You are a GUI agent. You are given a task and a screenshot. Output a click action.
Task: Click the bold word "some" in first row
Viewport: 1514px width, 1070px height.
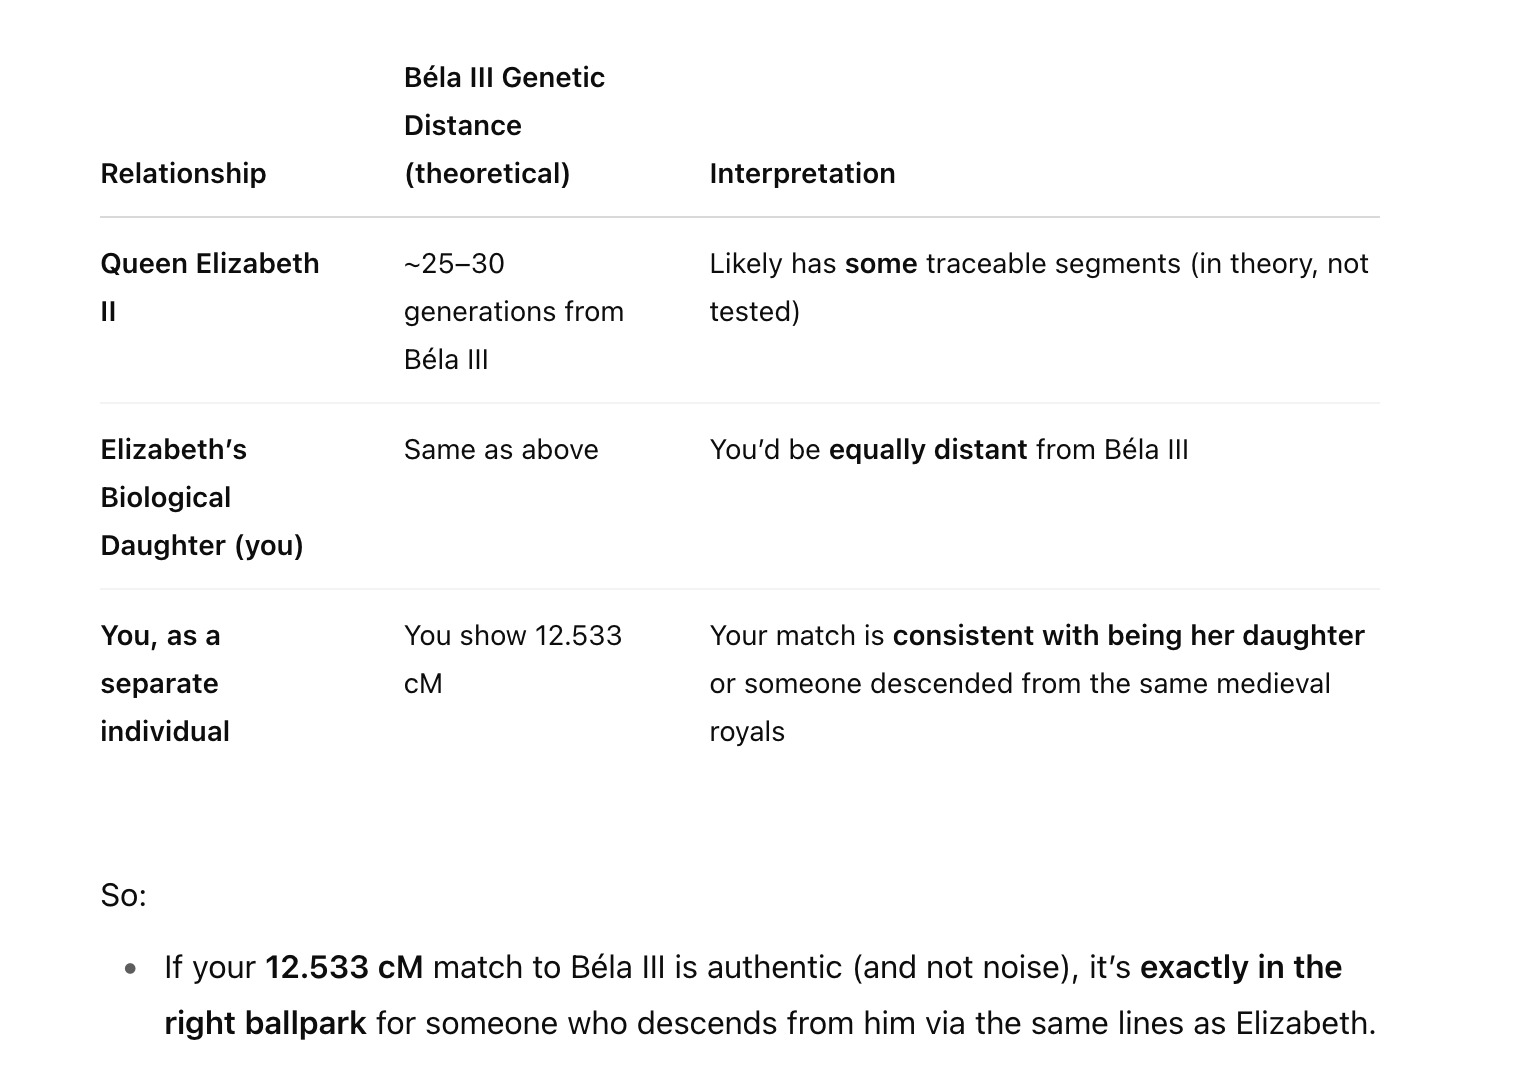[880, 264]
